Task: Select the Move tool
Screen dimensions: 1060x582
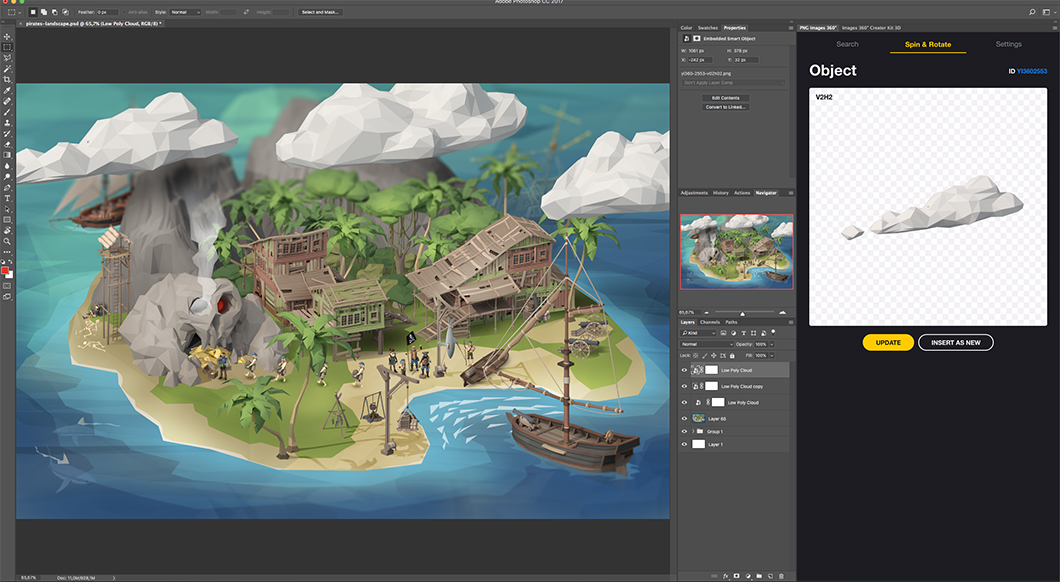Action: (x=7, y=37)
